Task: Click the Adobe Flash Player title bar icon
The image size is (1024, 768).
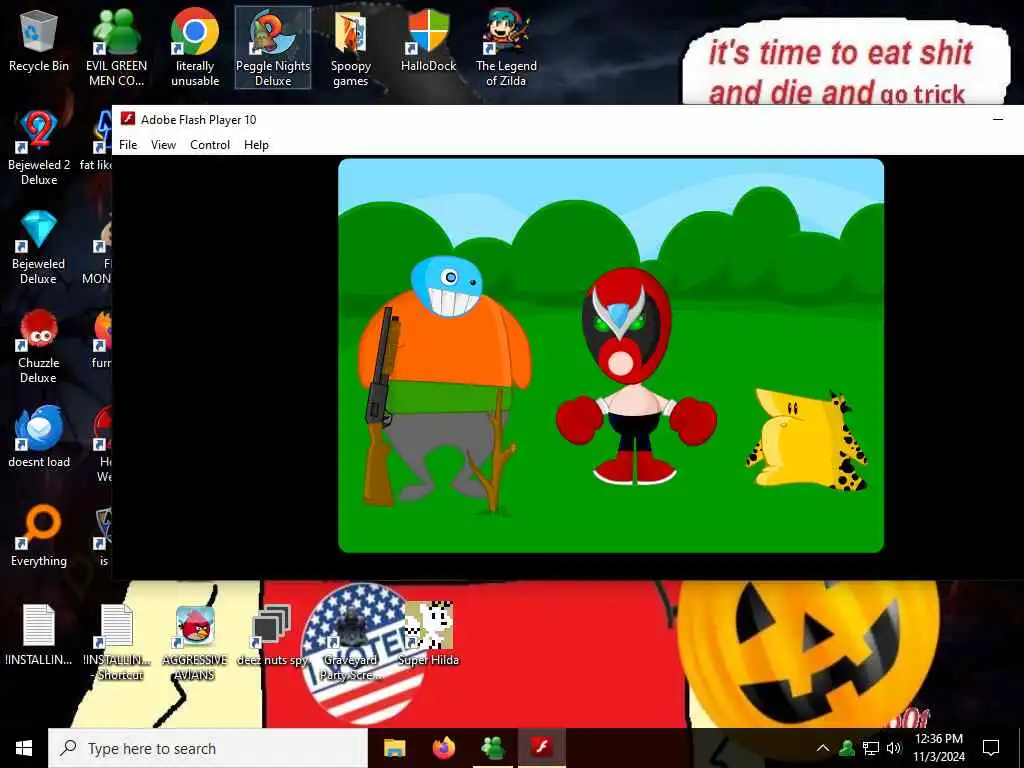Action: pyautogui.click(x=127, y=120)
